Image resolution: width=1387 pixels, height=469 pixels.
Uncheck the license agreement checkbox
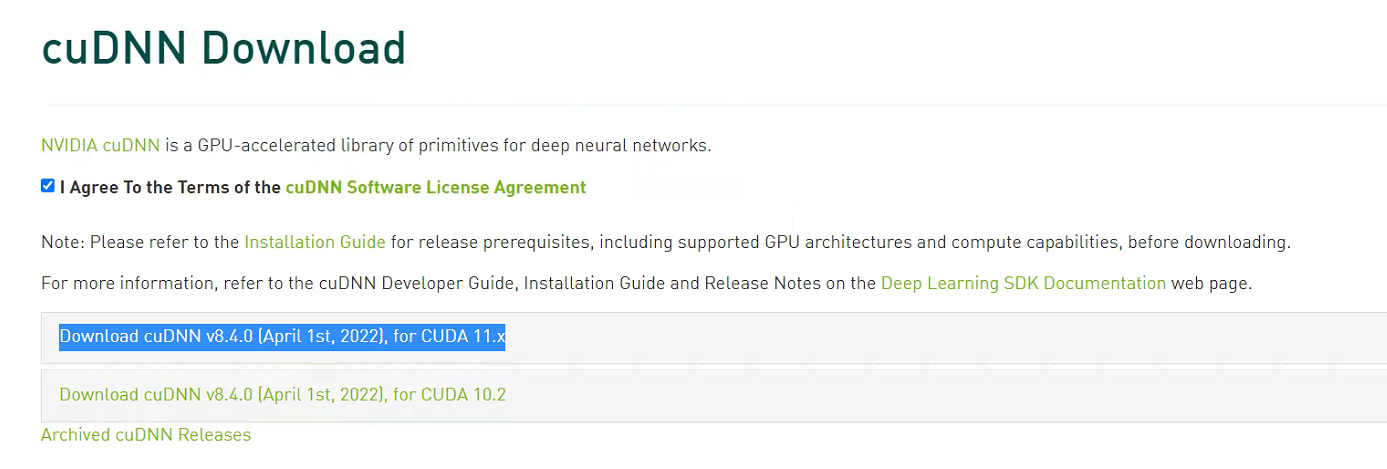point(48,186)
